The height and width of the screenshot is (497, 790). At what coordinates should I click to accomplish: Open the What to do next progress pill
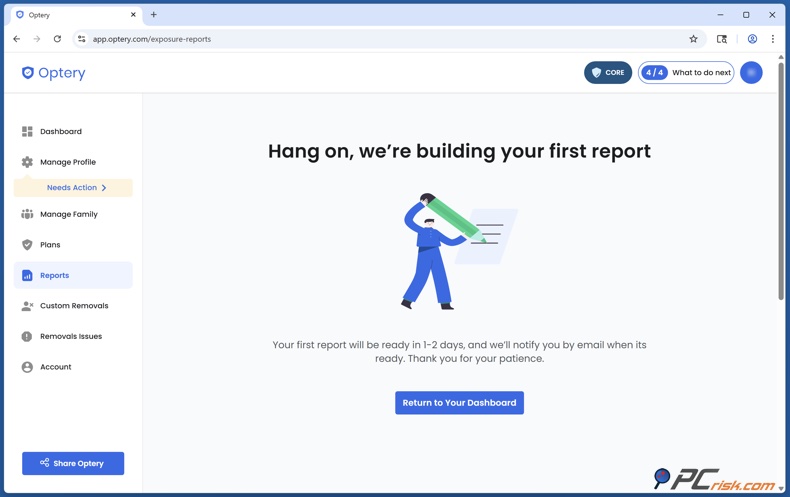pyautogui.click(x=686, y=73)
